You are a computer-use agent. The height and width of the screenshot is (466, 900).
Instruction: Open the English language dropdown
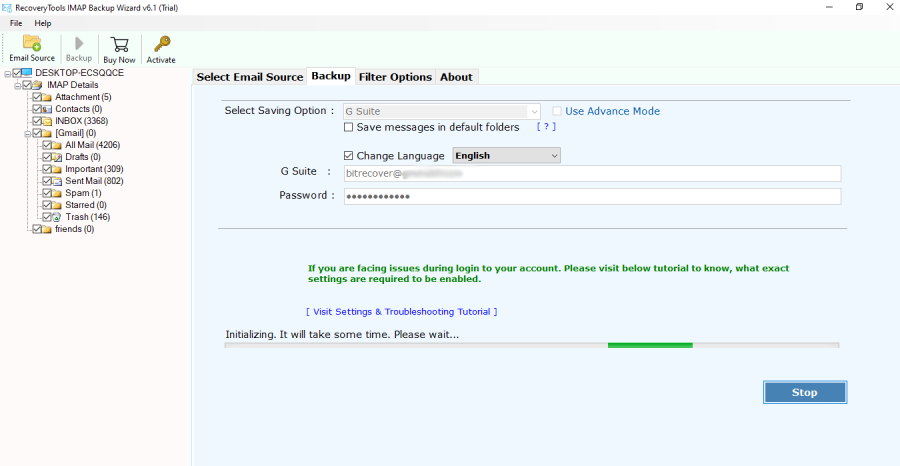point(506,156)
